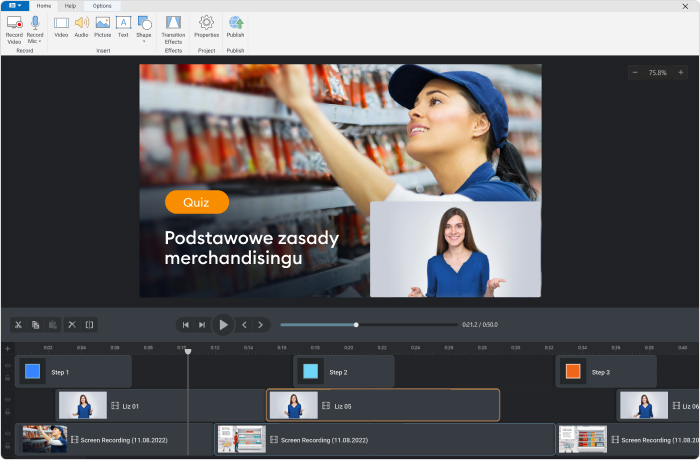Zoom out the preview with minus button
700x460 pixels.
(635, 72)
